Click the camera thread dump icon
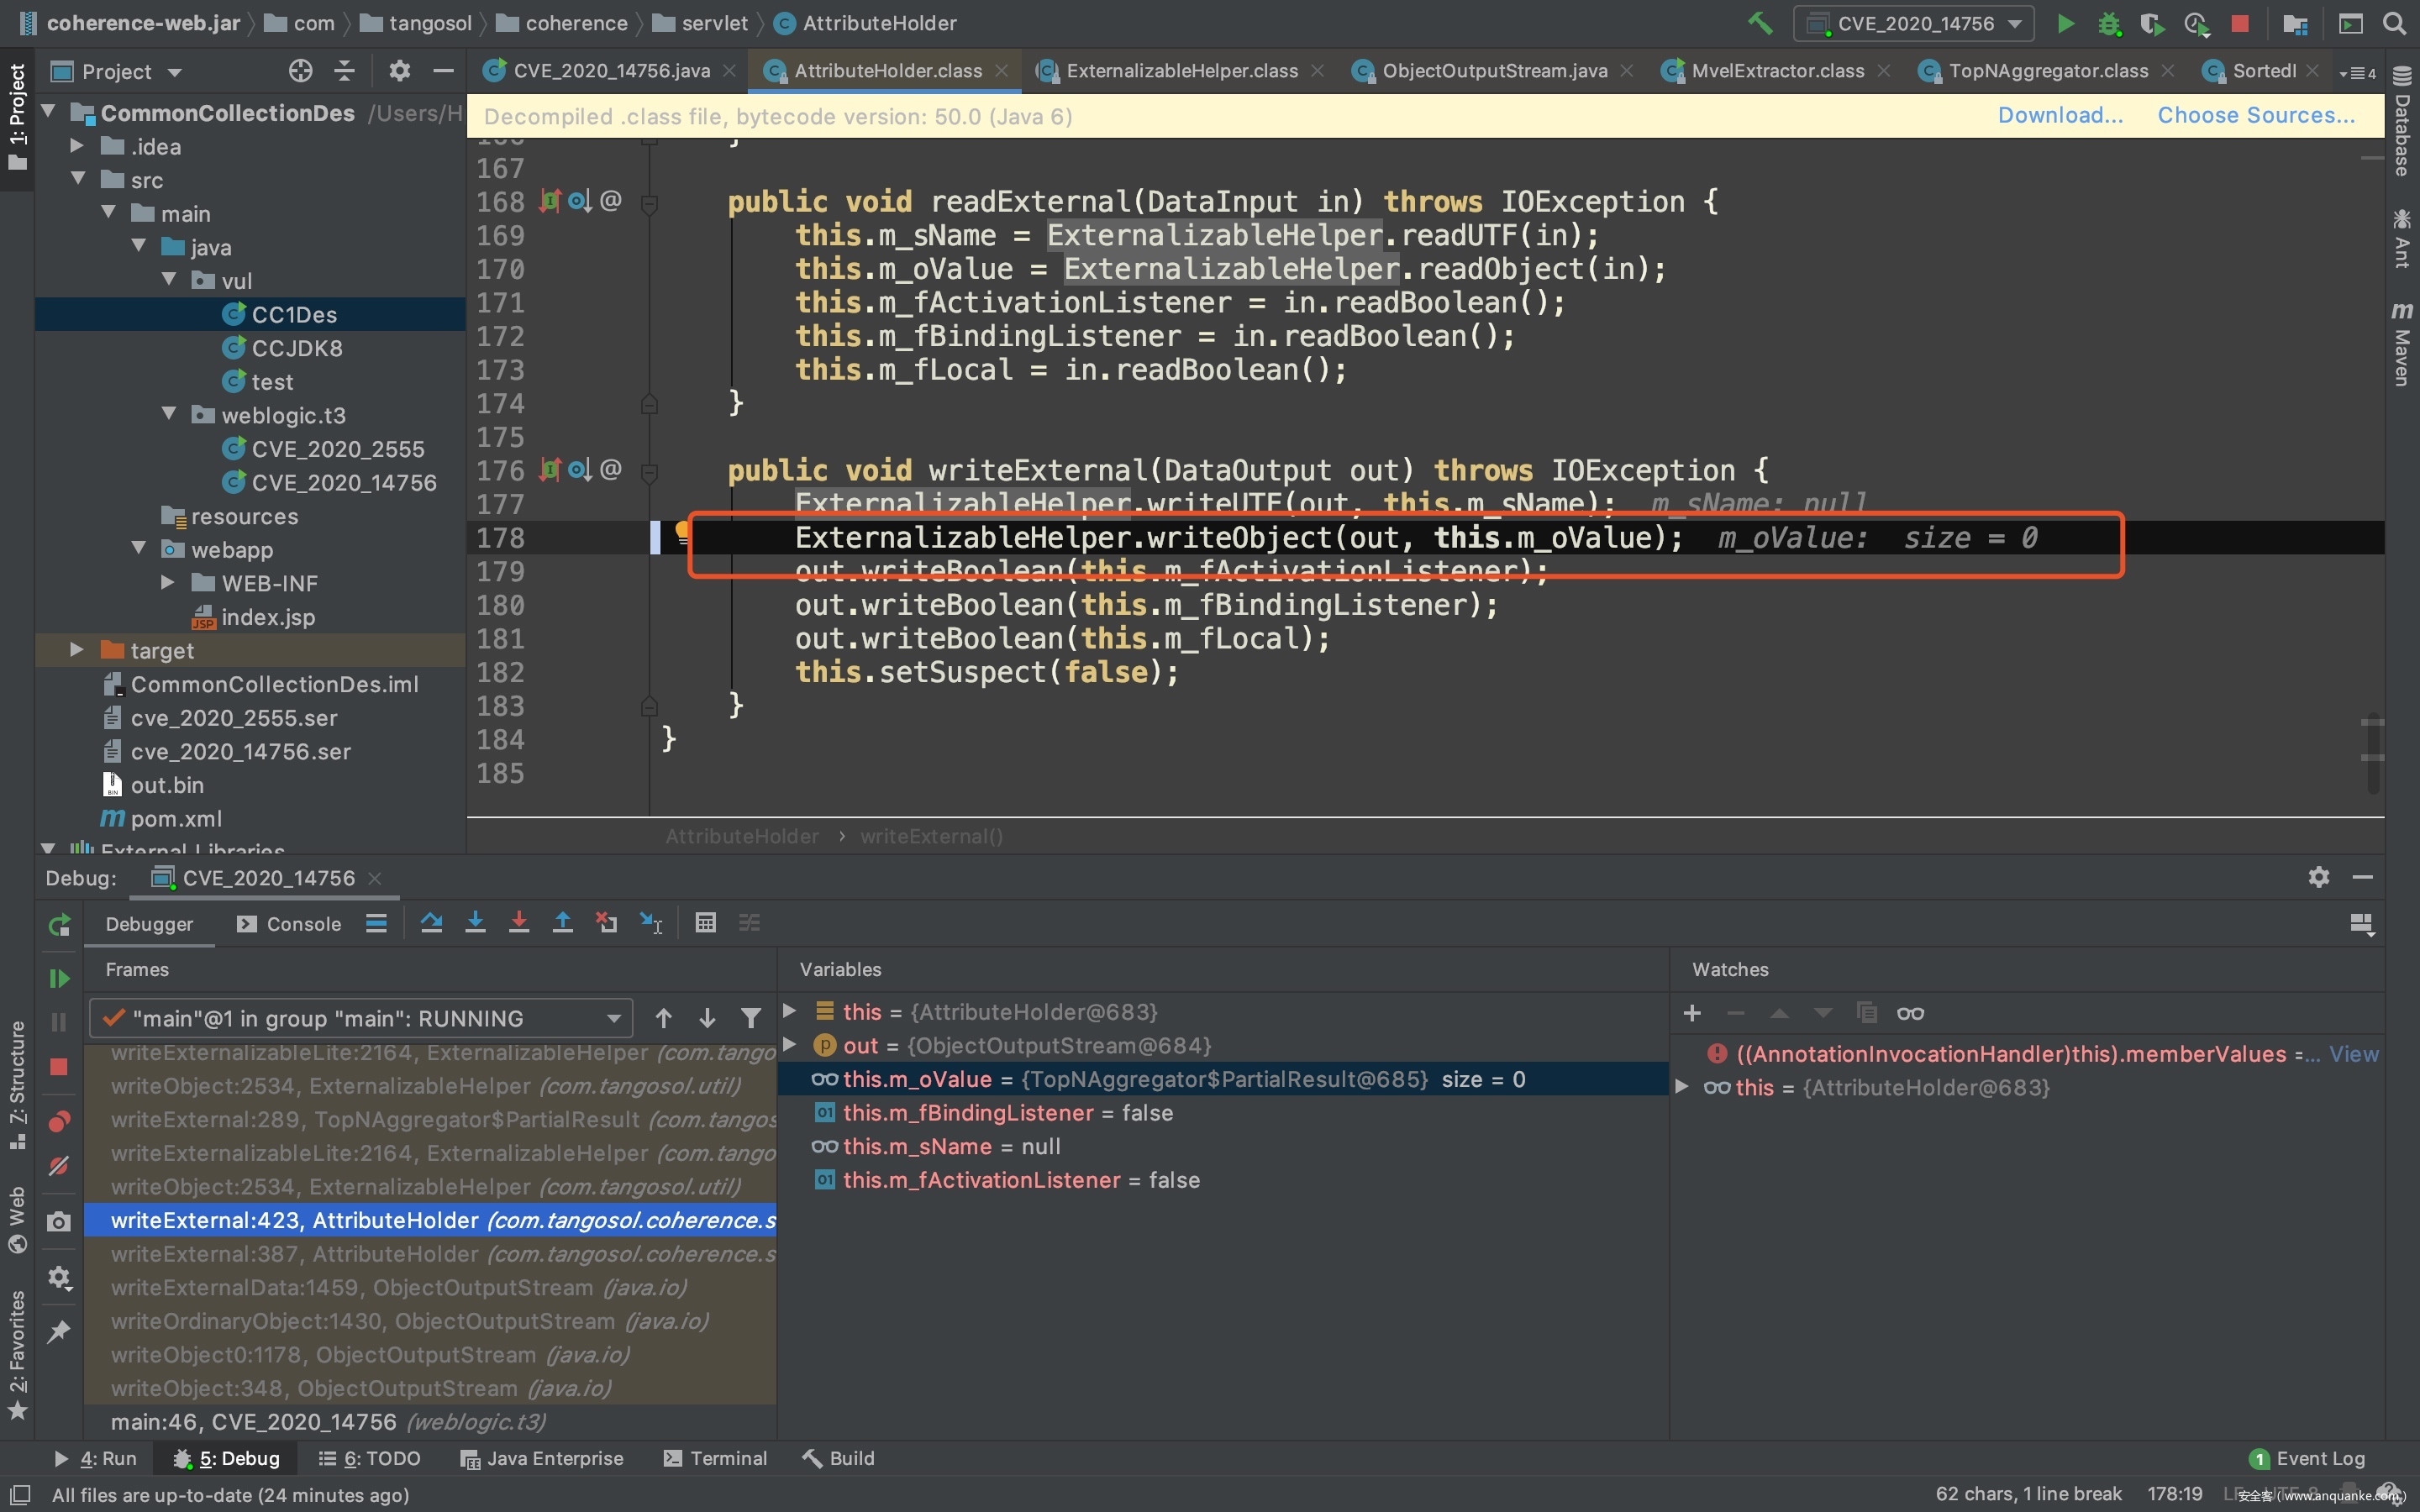Image resolution: width=2420 pixels, height=1512 pixels. click(x=59, y=1222)
